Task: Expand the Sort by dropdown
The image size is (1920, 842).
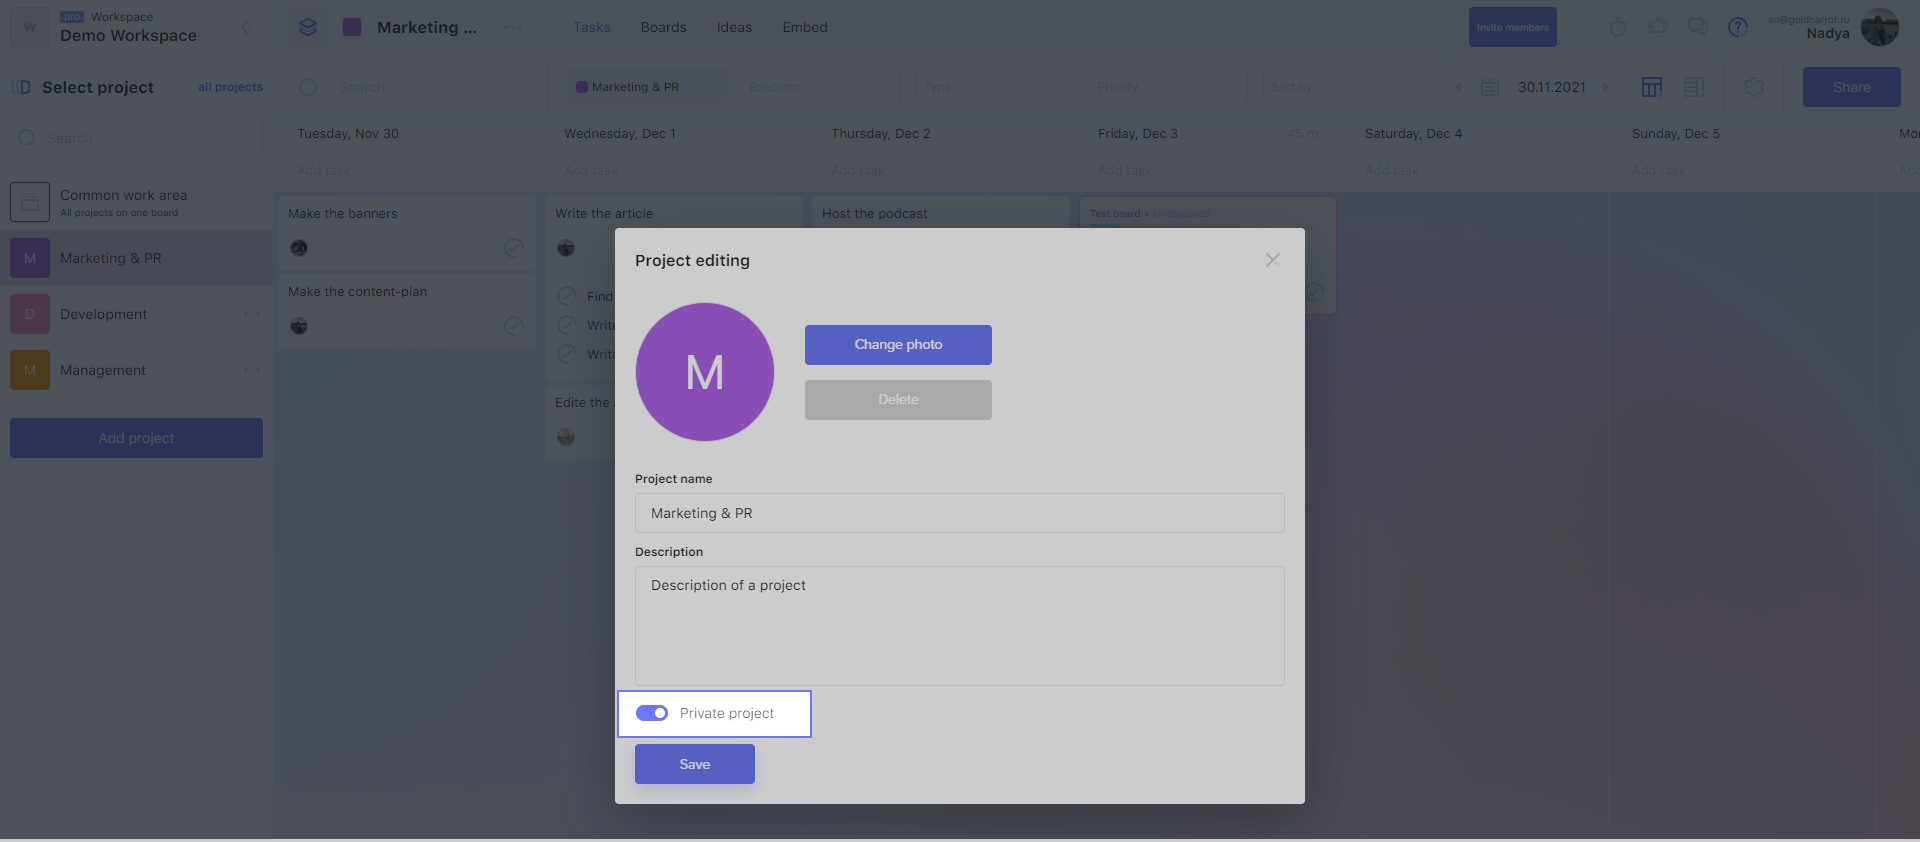Action: (x=1340, y=87)
